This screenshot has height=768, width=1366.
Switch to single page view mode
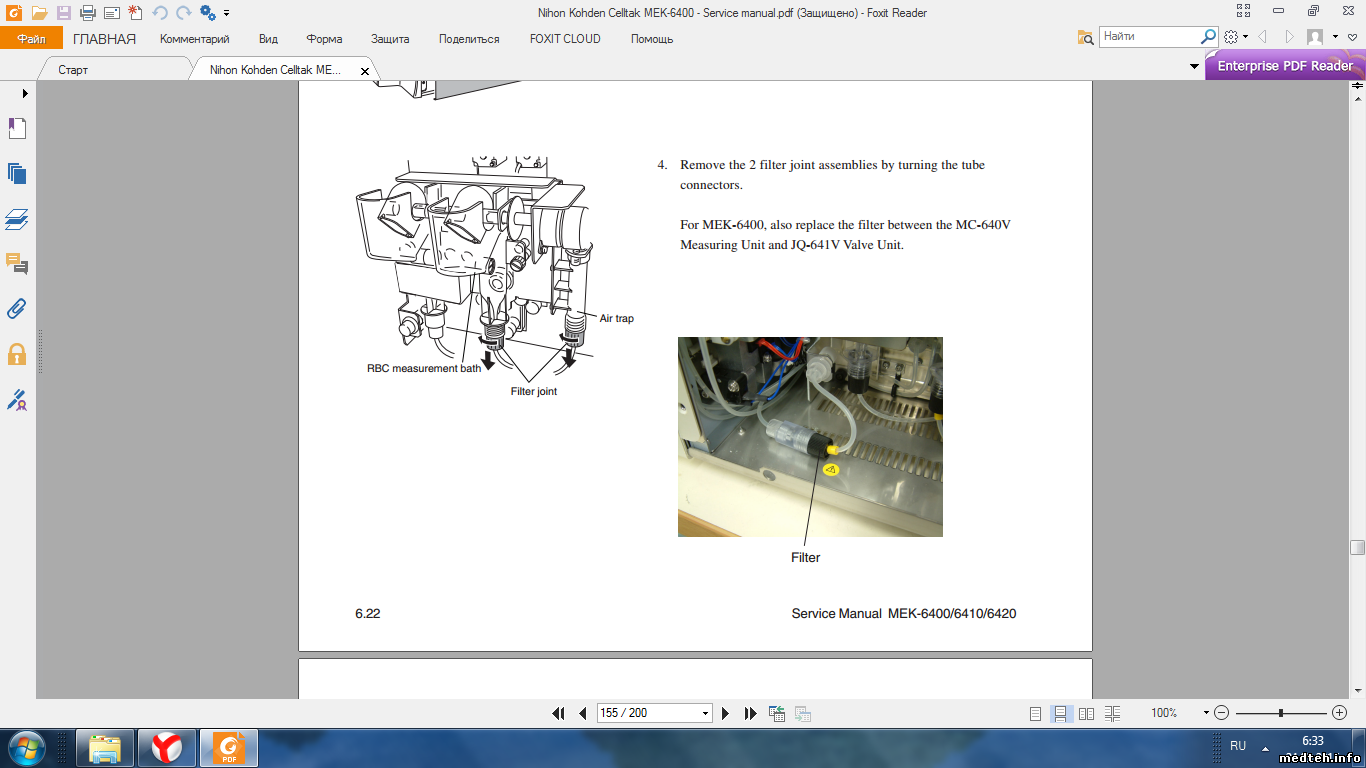(x=1035, y=714)
